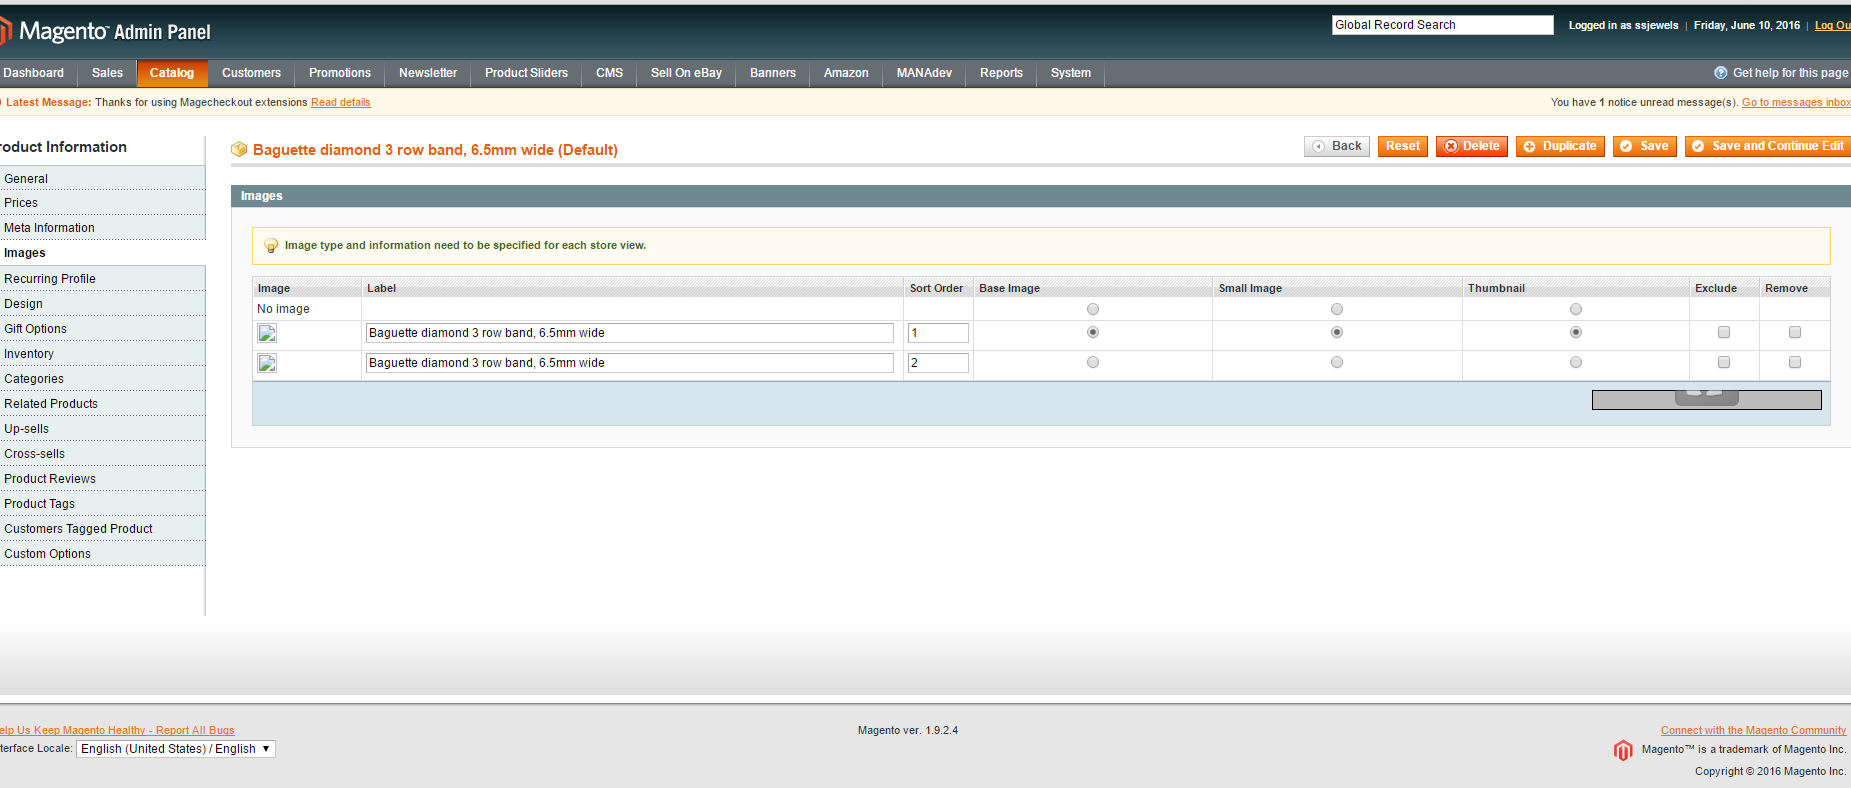This screenshot has width=1851, height=788.
Task: Click the lightbulb hint icon in notice
Action: tap(270, 245)
